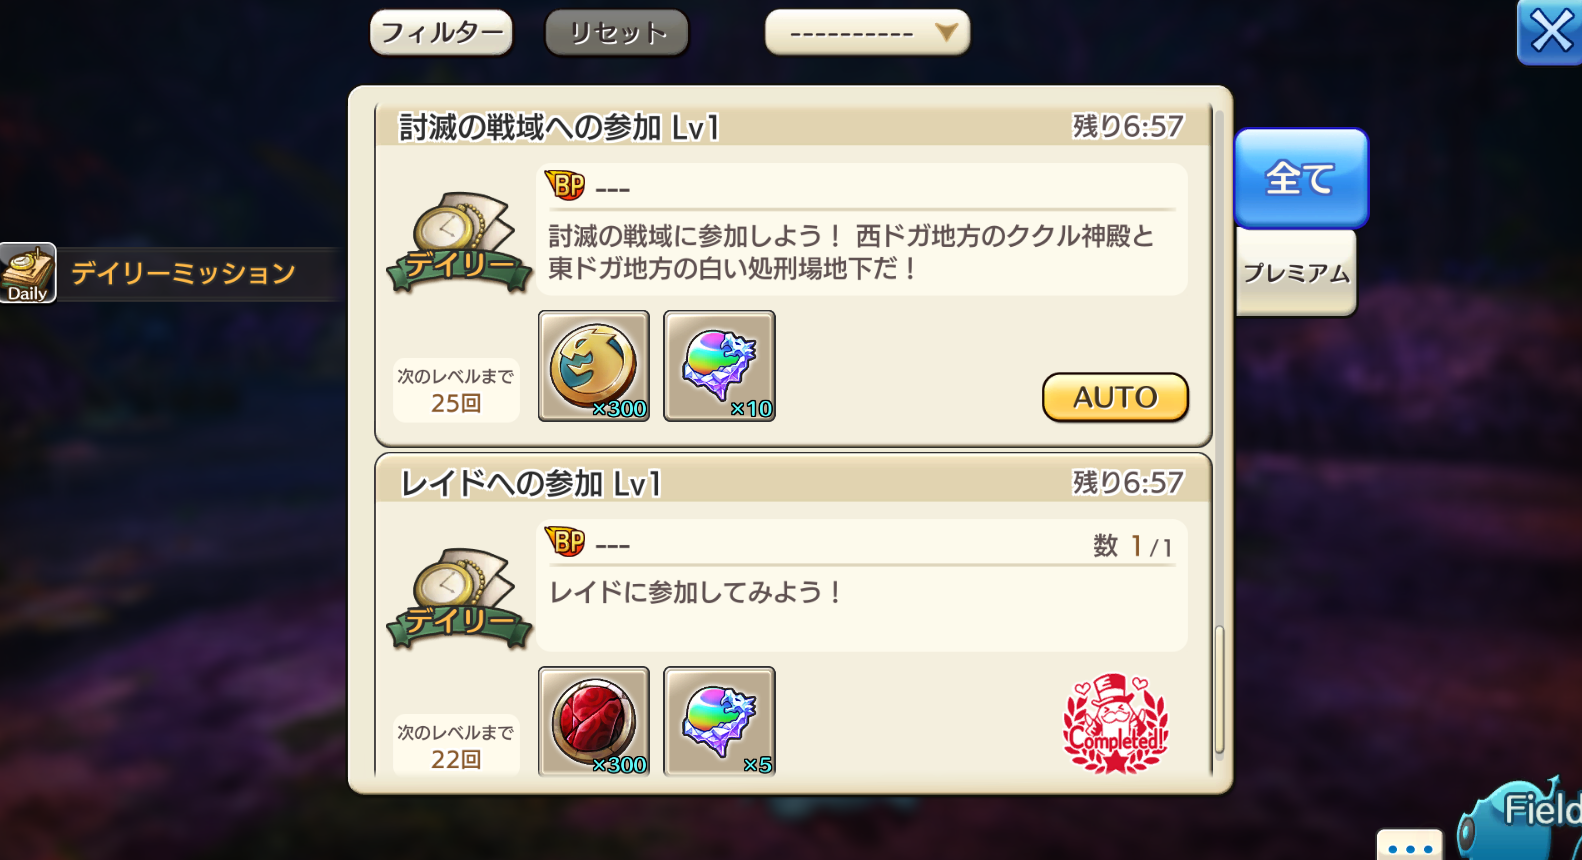The height and width of the screenshot is (860, 1582).
Task: Click the mission list scrollbar handle
Action: tap(1219, 690)
